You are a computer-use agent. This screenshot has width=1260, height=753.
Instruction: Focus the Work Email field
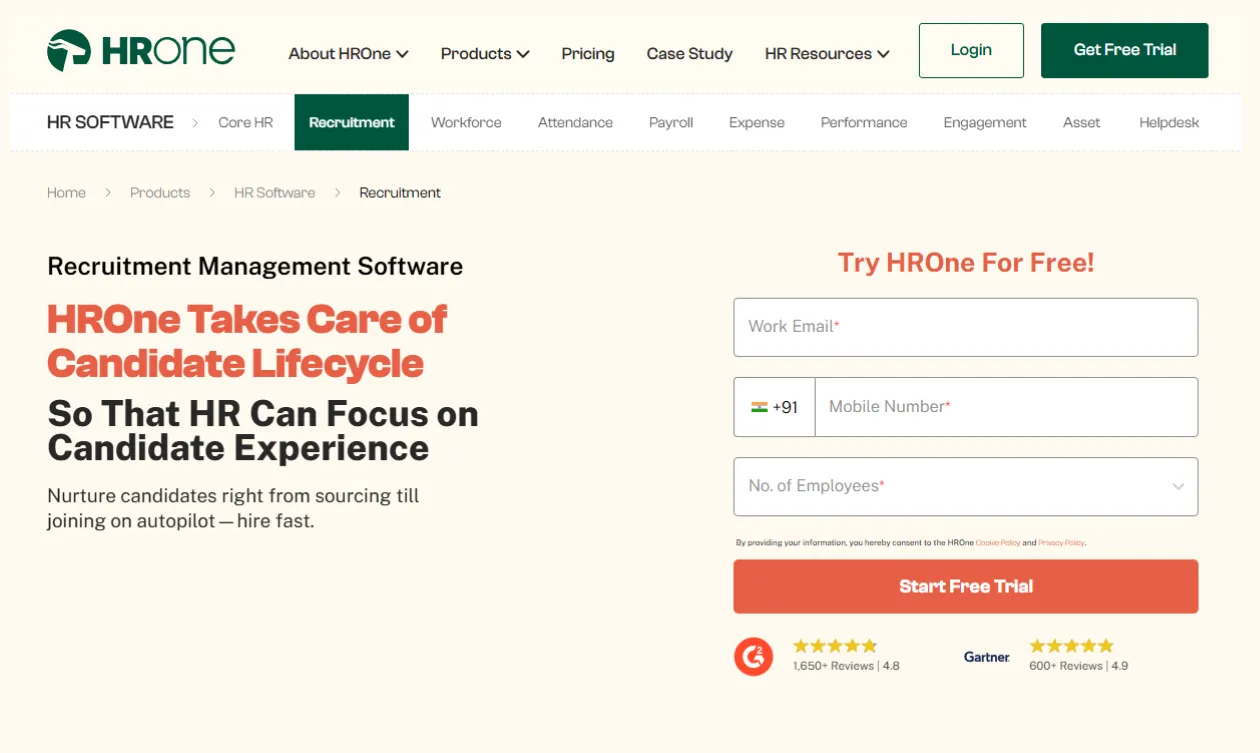(966, 327)
